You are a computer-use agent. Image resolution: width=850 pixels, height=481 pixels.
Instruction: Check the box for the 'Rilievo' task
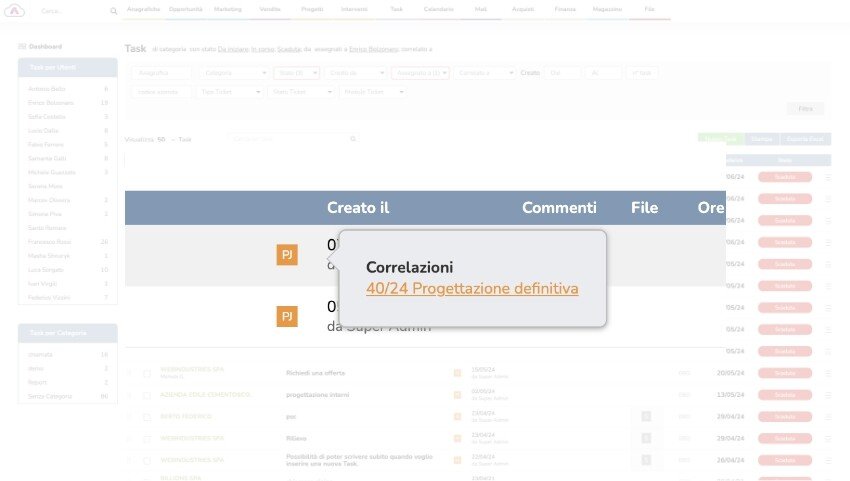(146, 438)
